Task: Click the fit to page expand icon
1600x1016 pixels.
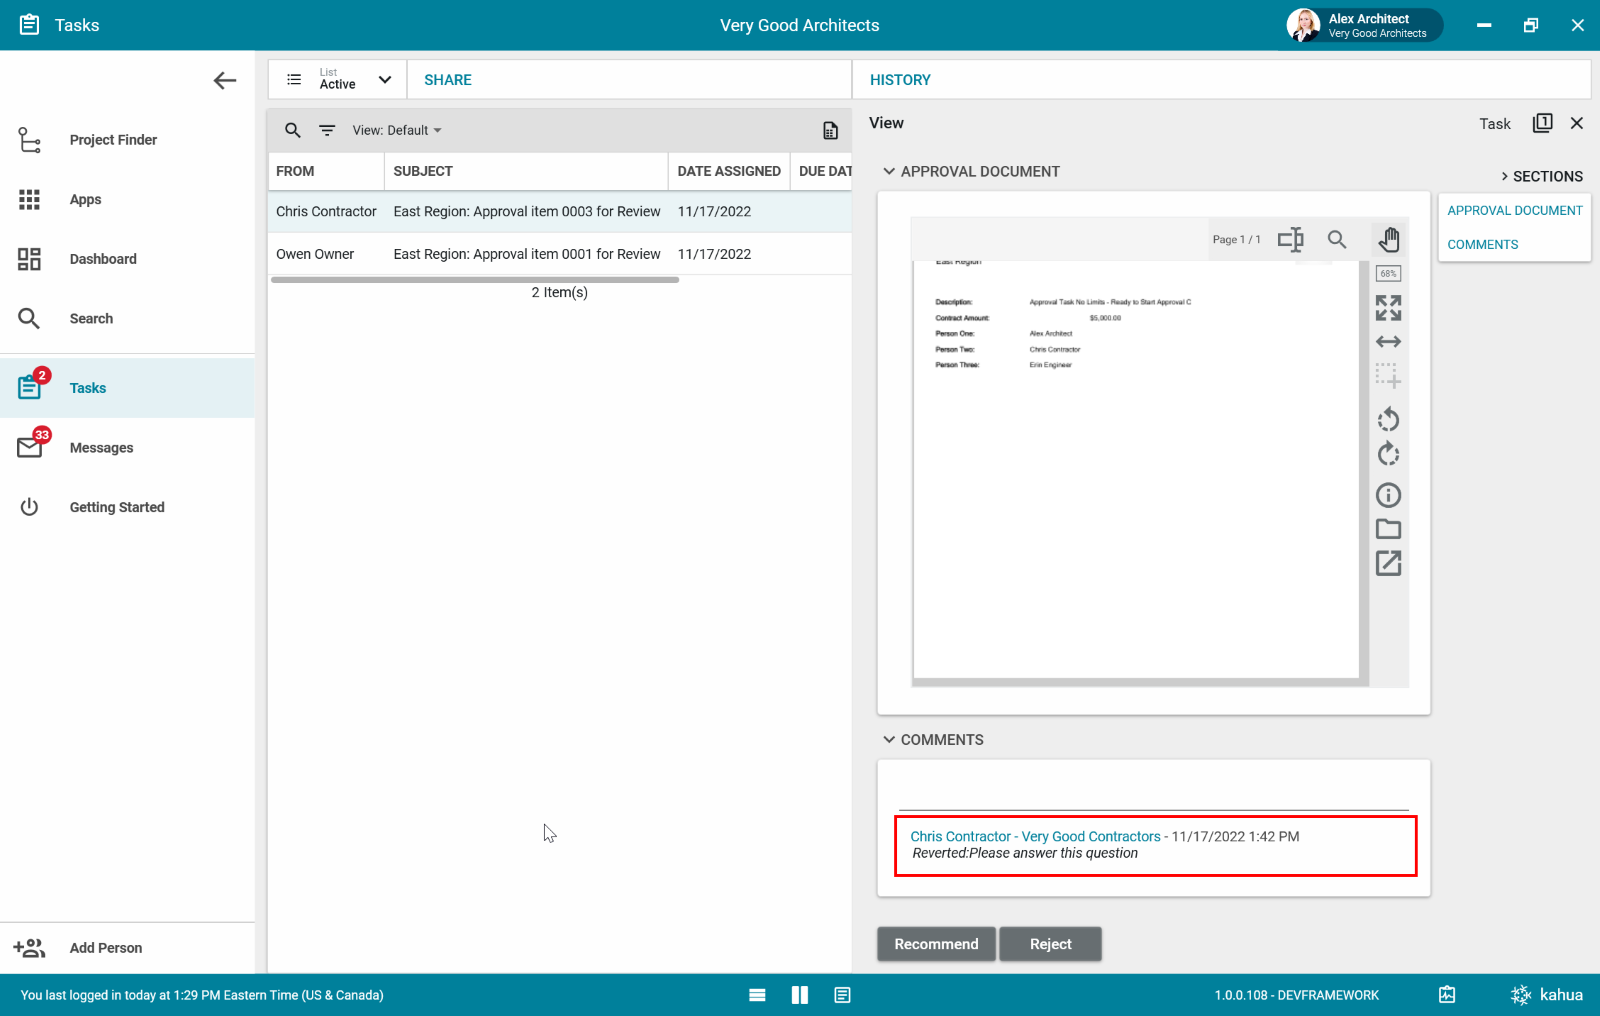Action: pos(1388,308)
